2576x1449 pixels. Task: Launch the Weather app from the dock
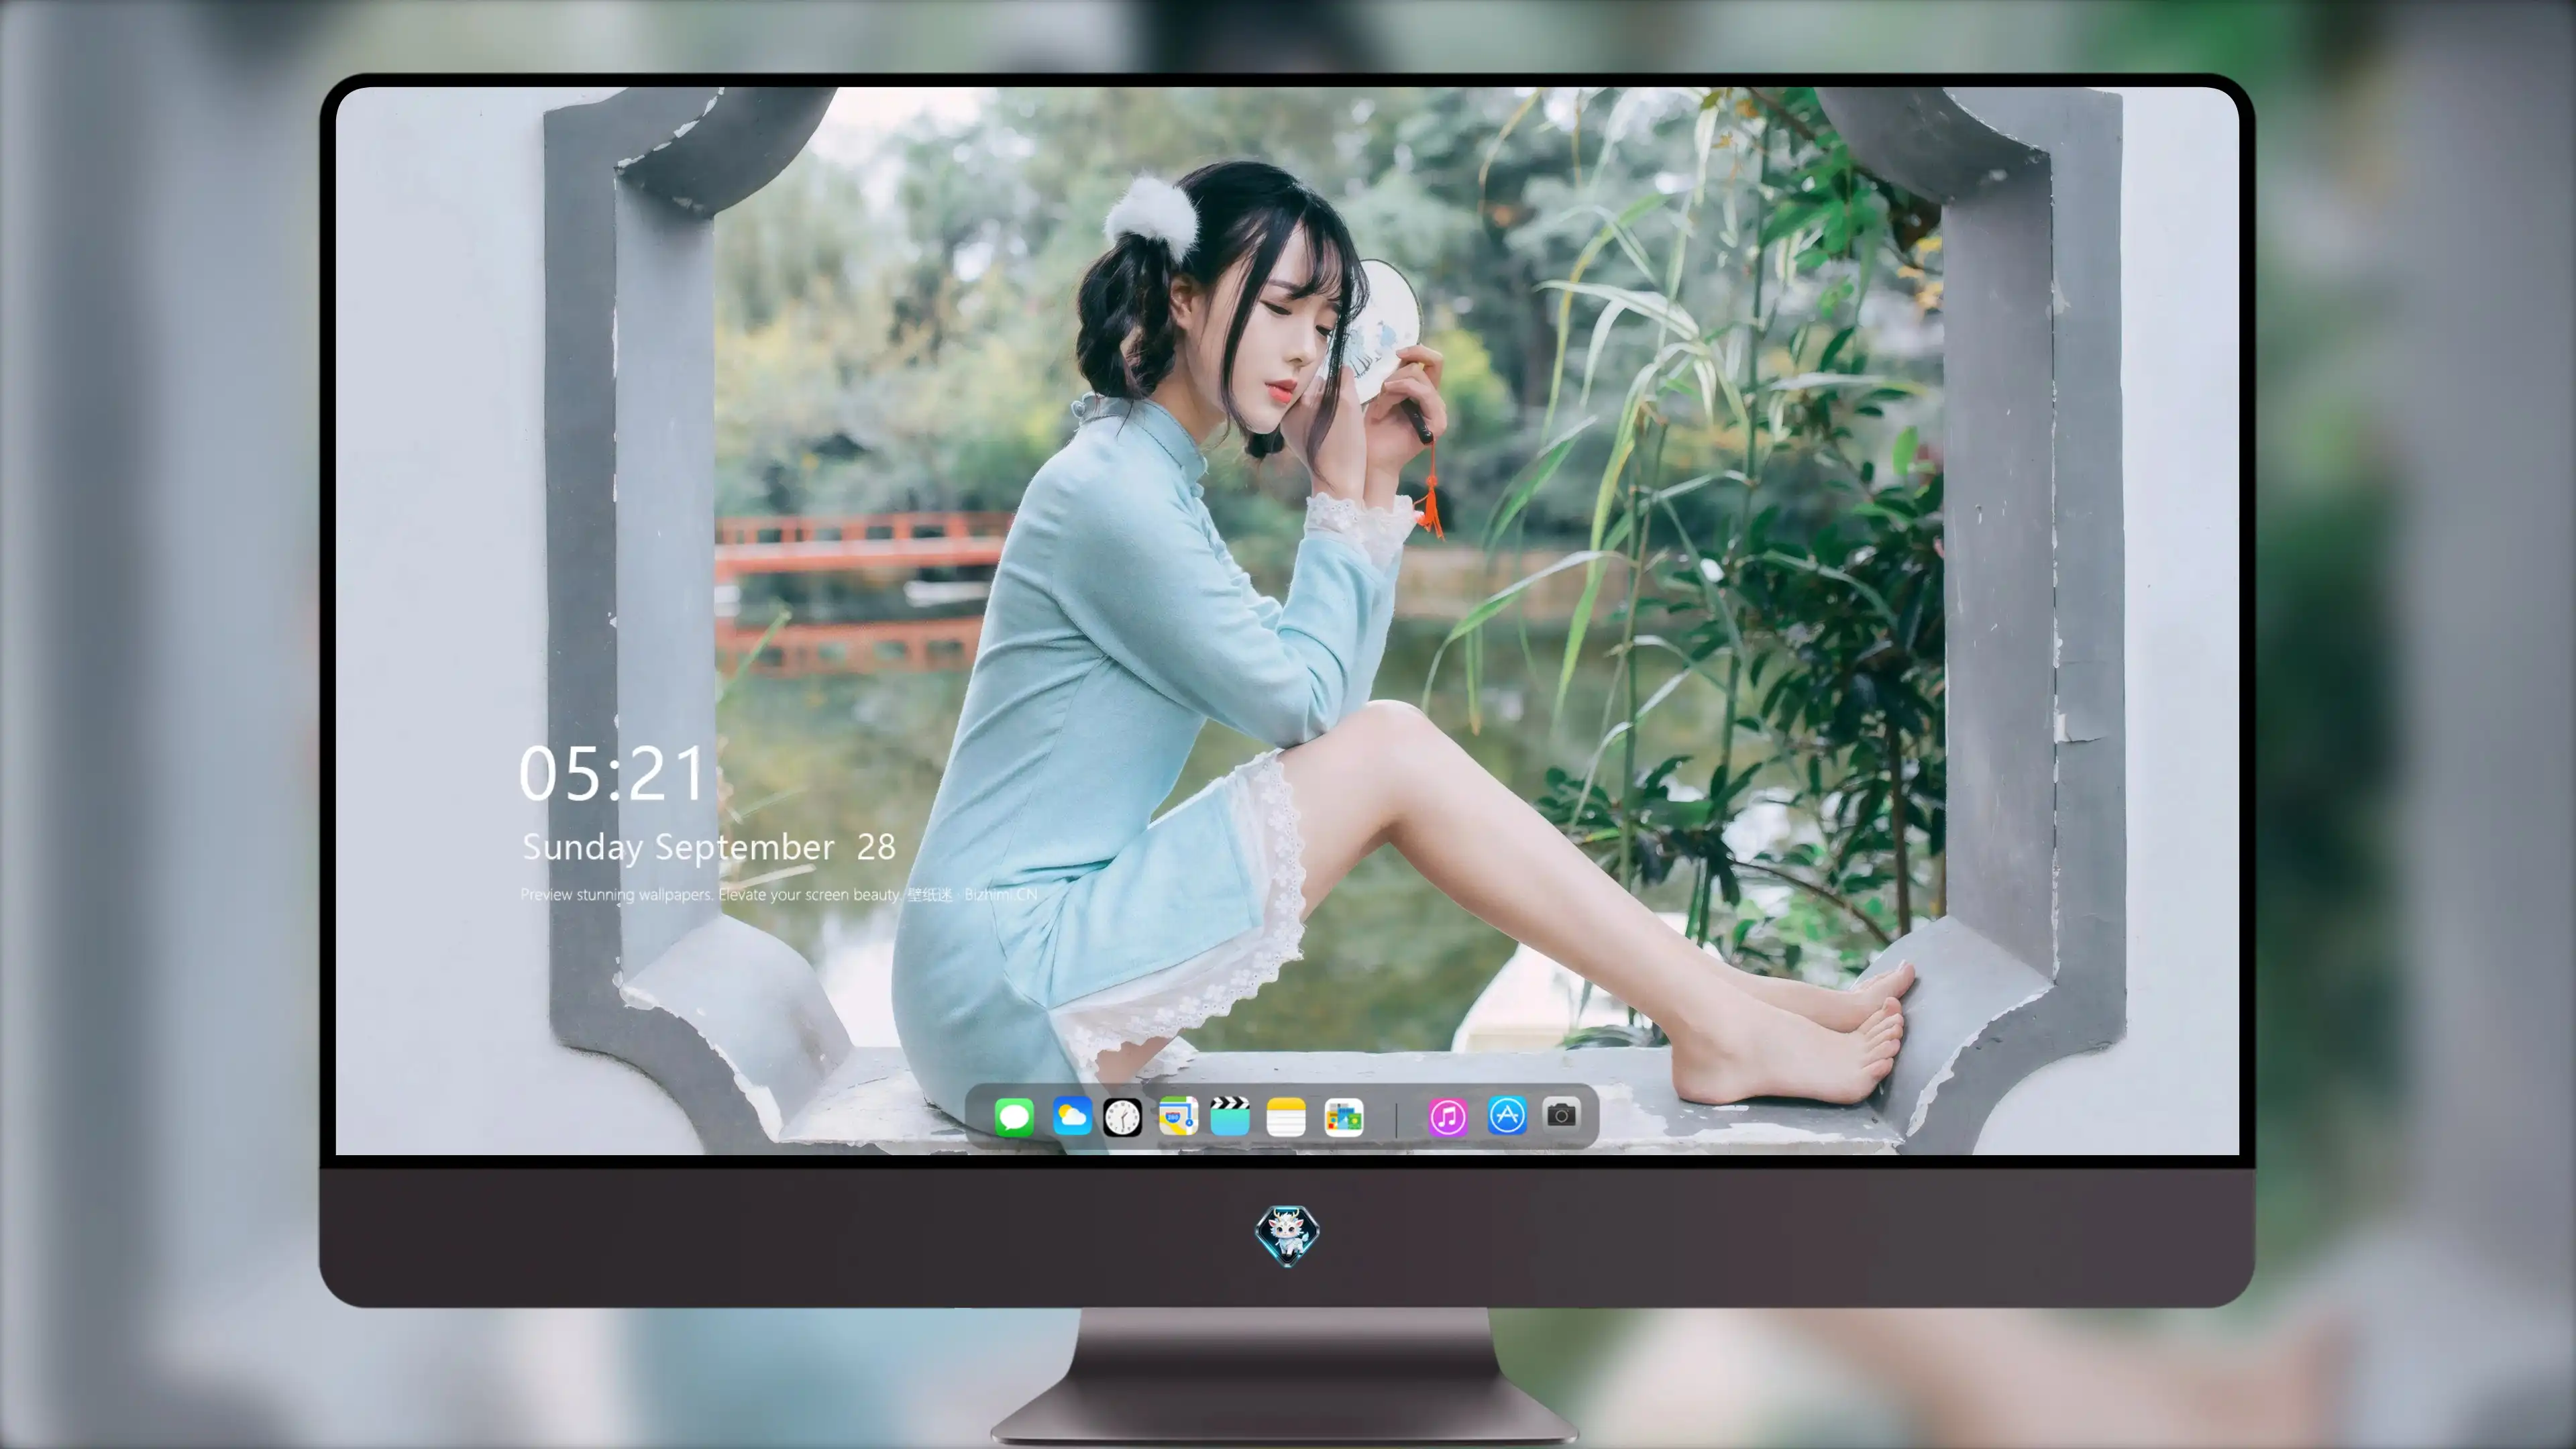1071,1116
